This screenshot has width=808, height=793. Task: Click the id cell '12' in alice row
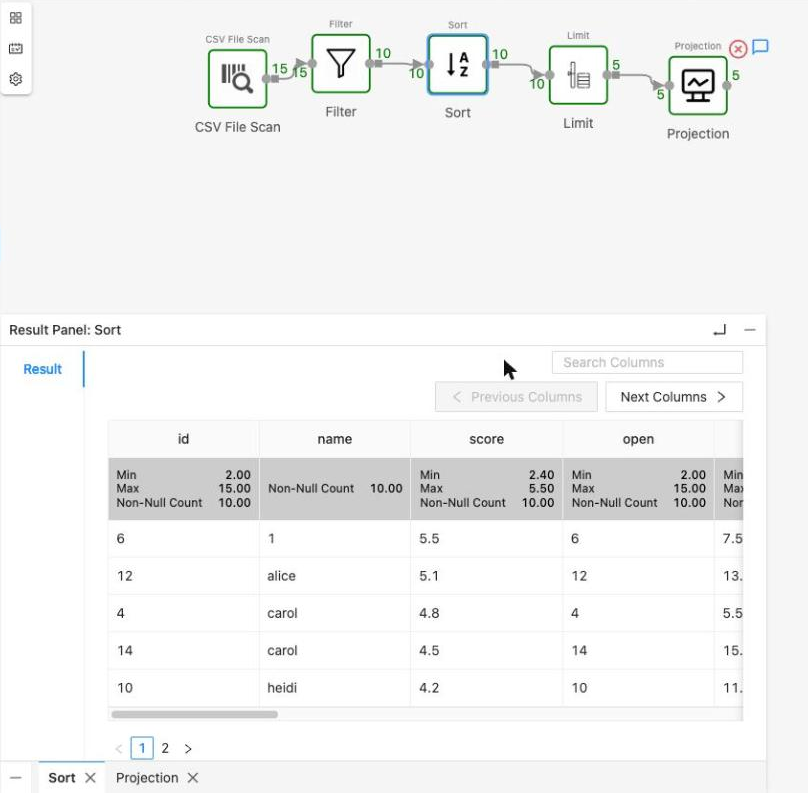point(183,576)
